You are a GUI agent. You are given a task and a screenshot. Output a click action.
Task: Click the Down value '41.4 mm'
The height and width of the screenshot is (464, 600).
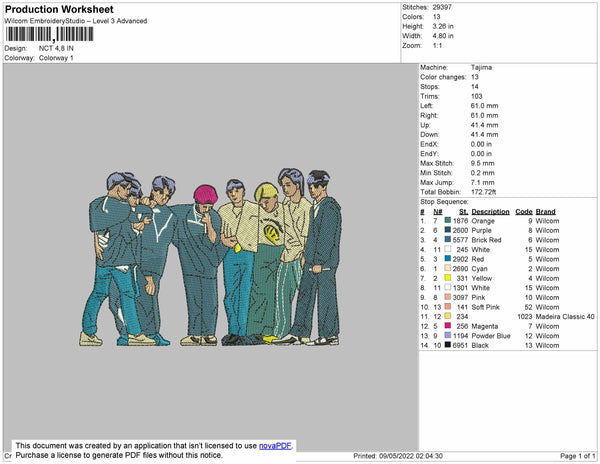pyautogui.click(x=484, y=135)
